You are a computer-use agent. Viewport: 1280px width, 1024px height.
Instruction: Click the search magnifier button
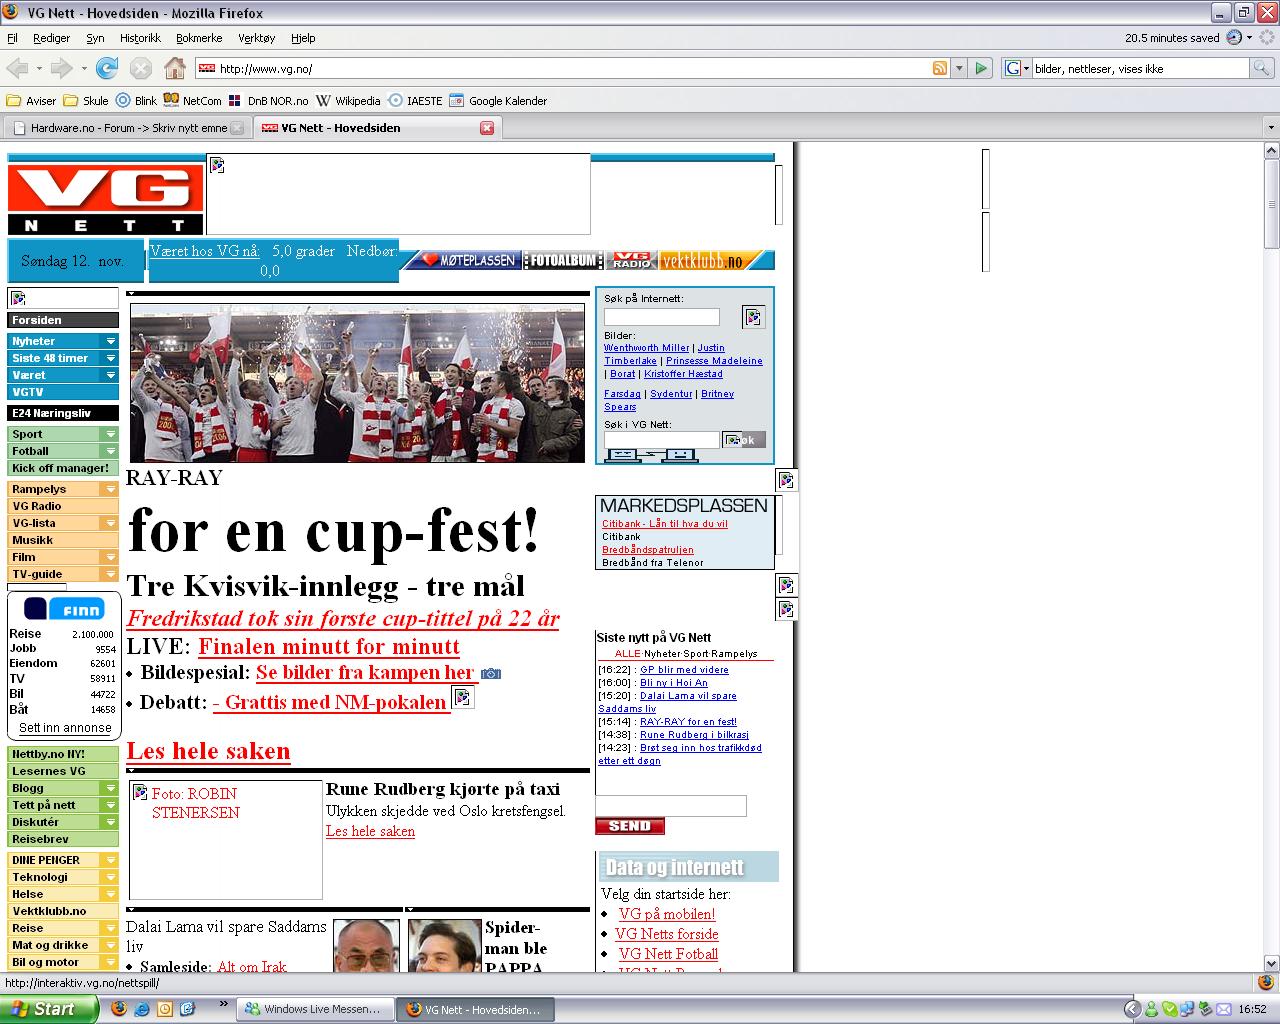(1263, 68)
